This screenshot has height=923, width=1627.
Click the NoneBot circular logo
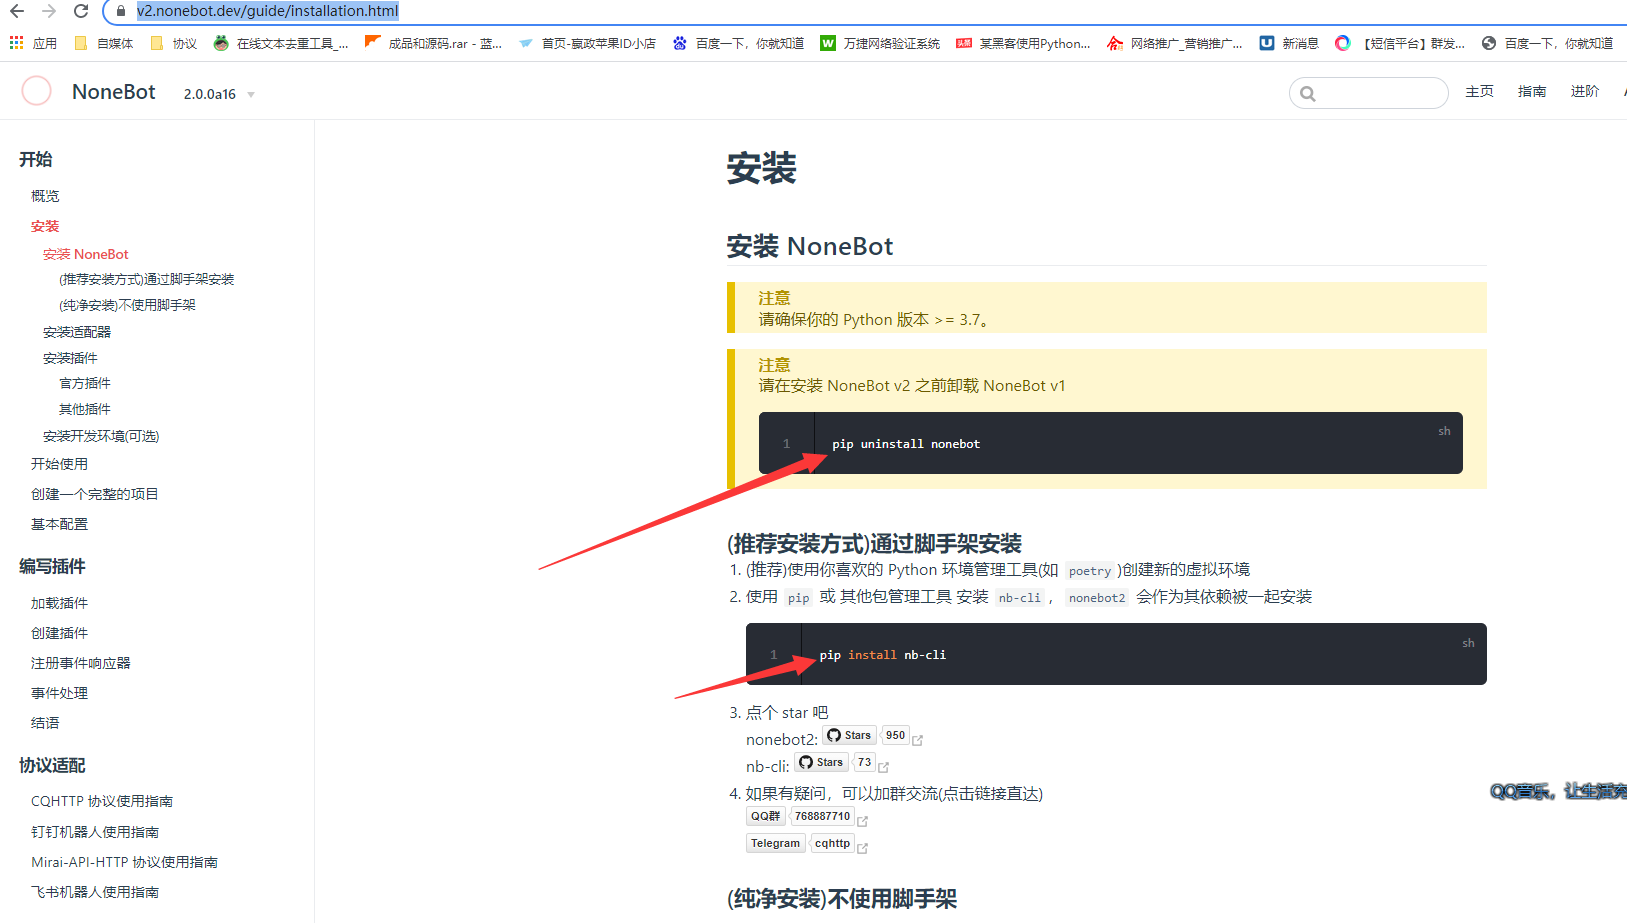tap(37, 91)
